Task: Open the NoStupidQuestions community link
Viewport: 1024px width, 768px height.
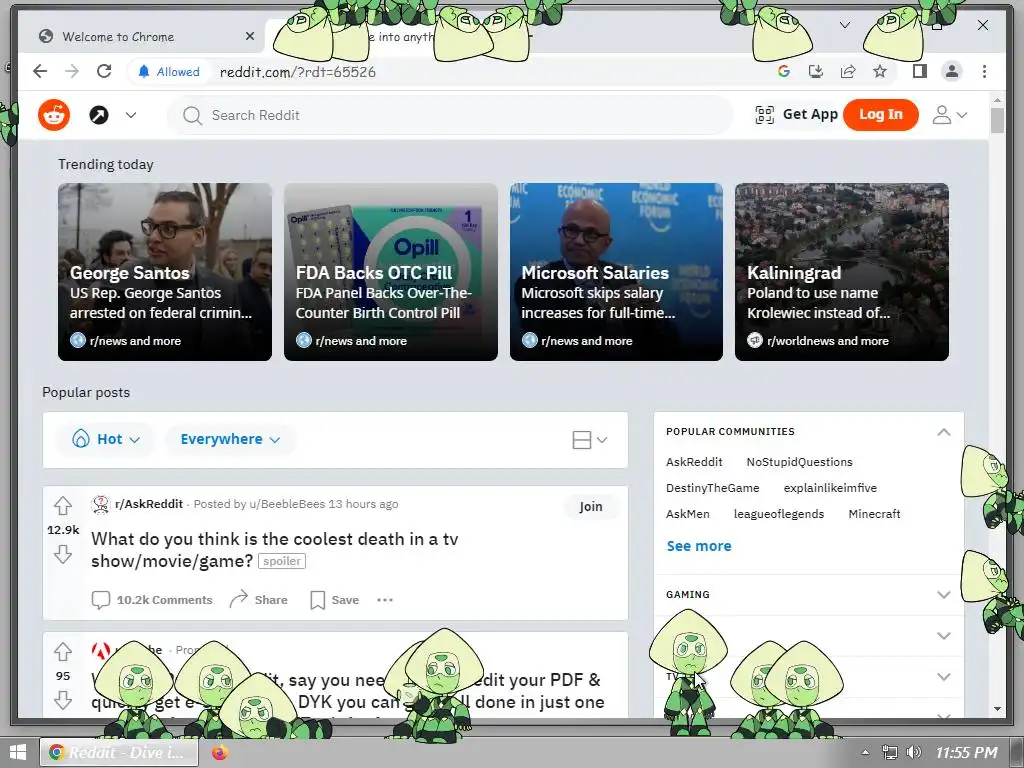Action: pos(799,462)
